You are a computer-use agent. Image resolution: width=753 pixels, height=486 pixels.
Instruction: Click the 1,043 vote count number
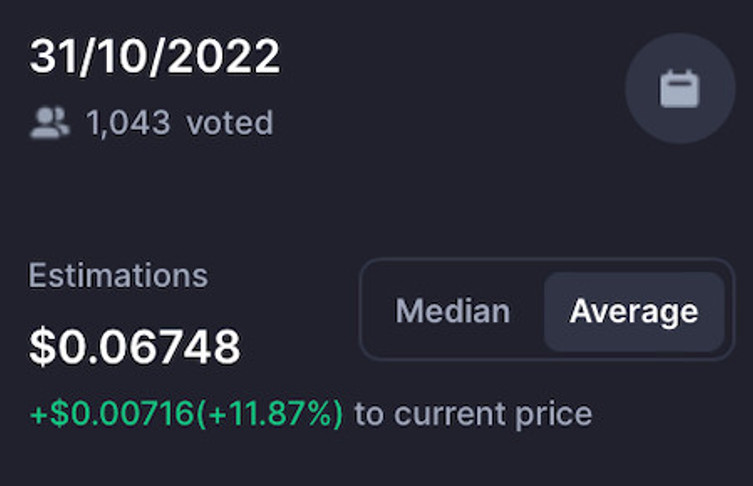click(128, 123)
